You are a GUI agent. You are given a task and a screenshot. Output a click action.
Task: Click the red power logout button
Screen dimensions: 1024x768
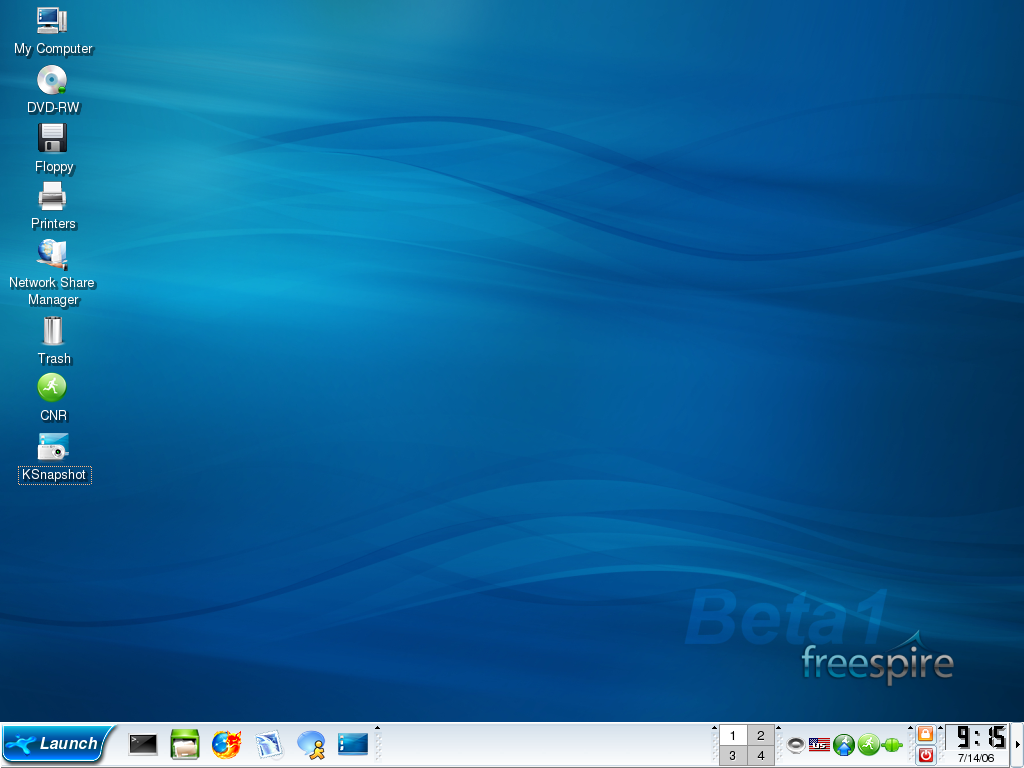pyautogui.click(x=925, y=755)
